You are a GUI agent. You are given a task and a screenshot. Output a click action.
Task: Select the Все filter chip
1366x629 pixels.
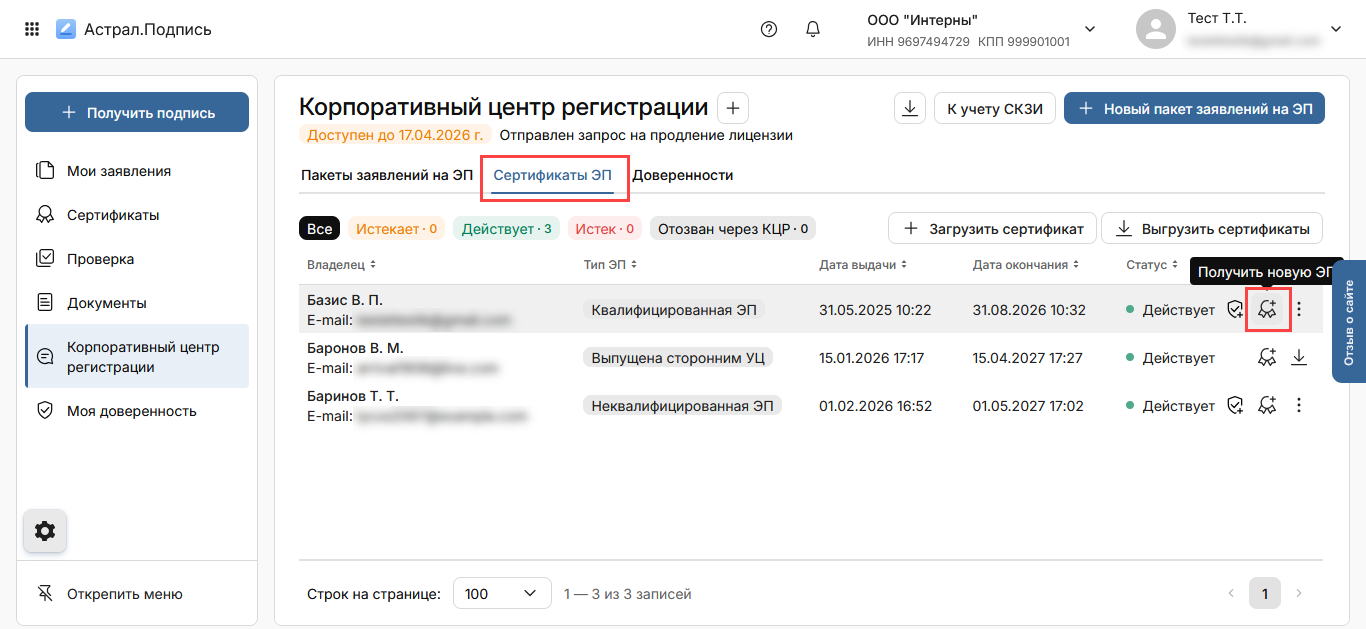click(319, 229)
